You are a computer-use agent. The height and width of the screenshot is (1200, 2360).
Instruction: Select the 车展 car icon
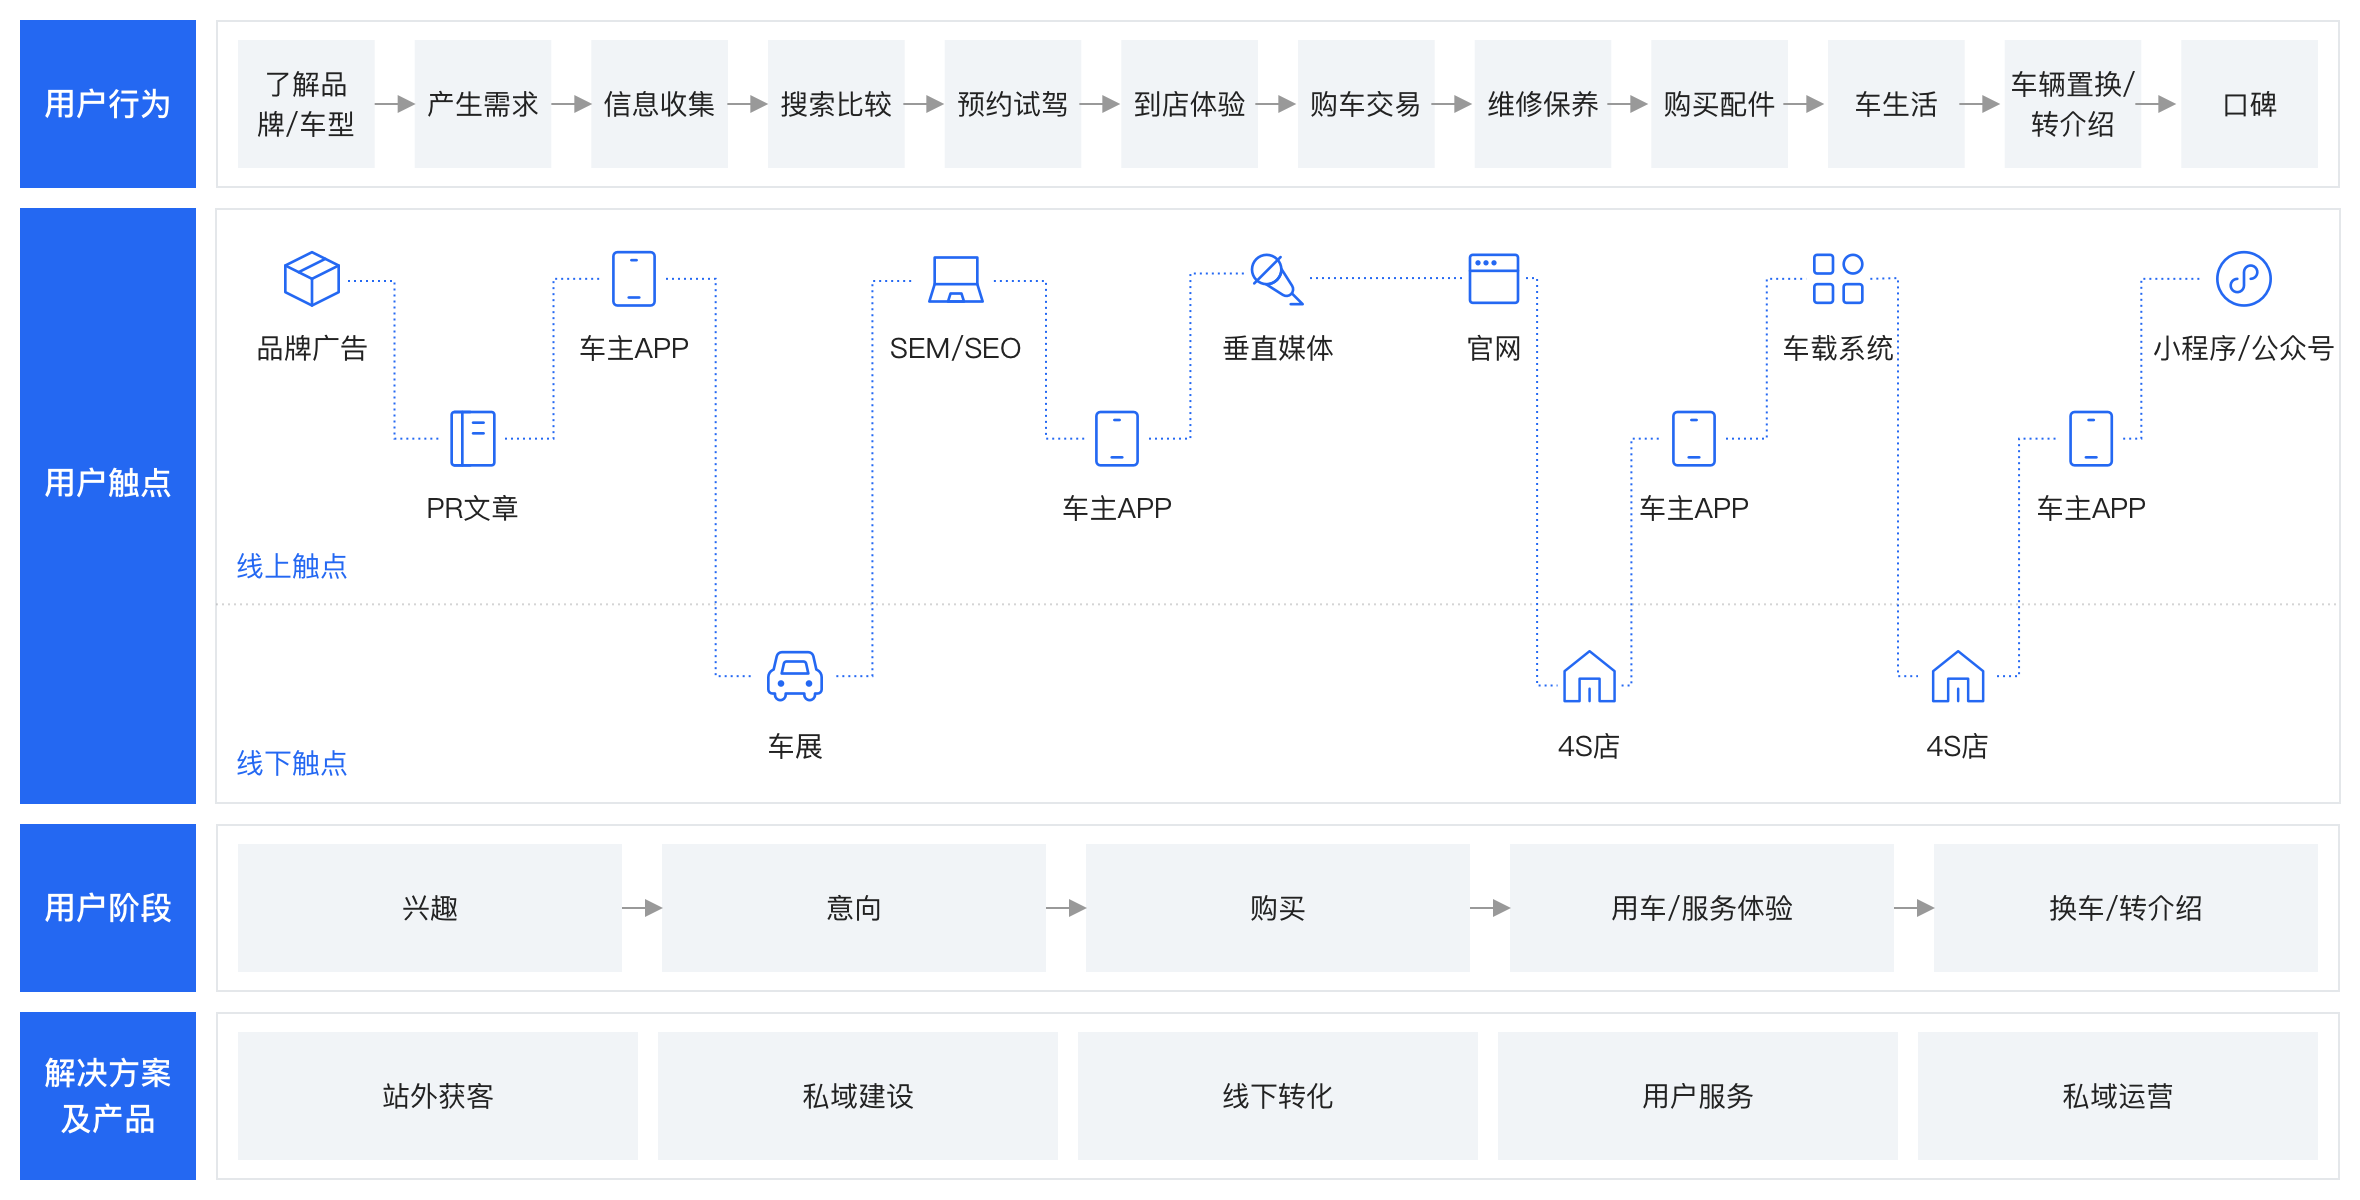tap(794, 676)
